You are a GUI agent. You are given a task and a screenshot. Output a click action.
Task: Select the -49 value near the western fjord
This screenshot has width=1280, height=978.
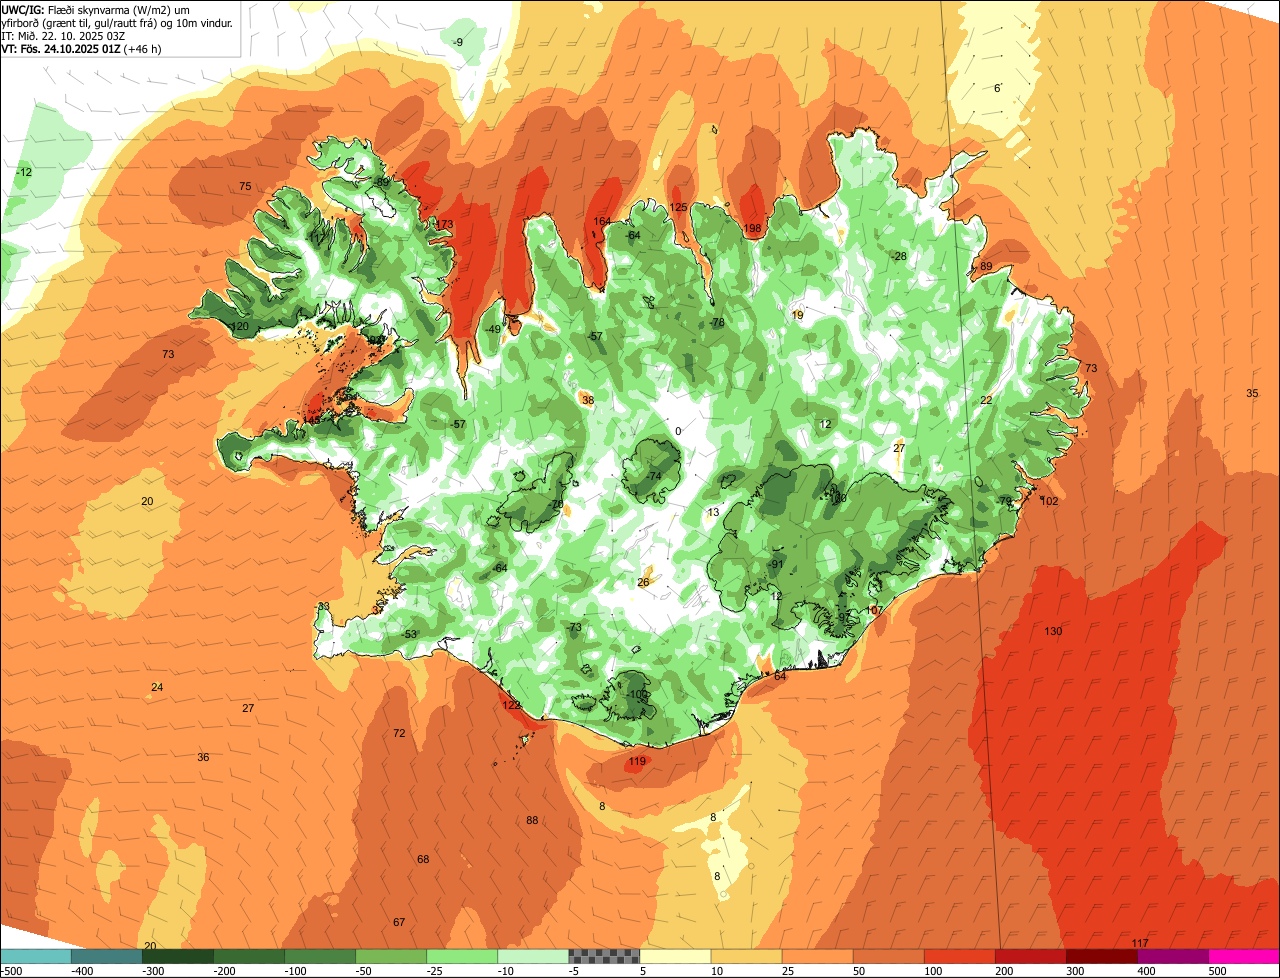(x=493, y=329)
